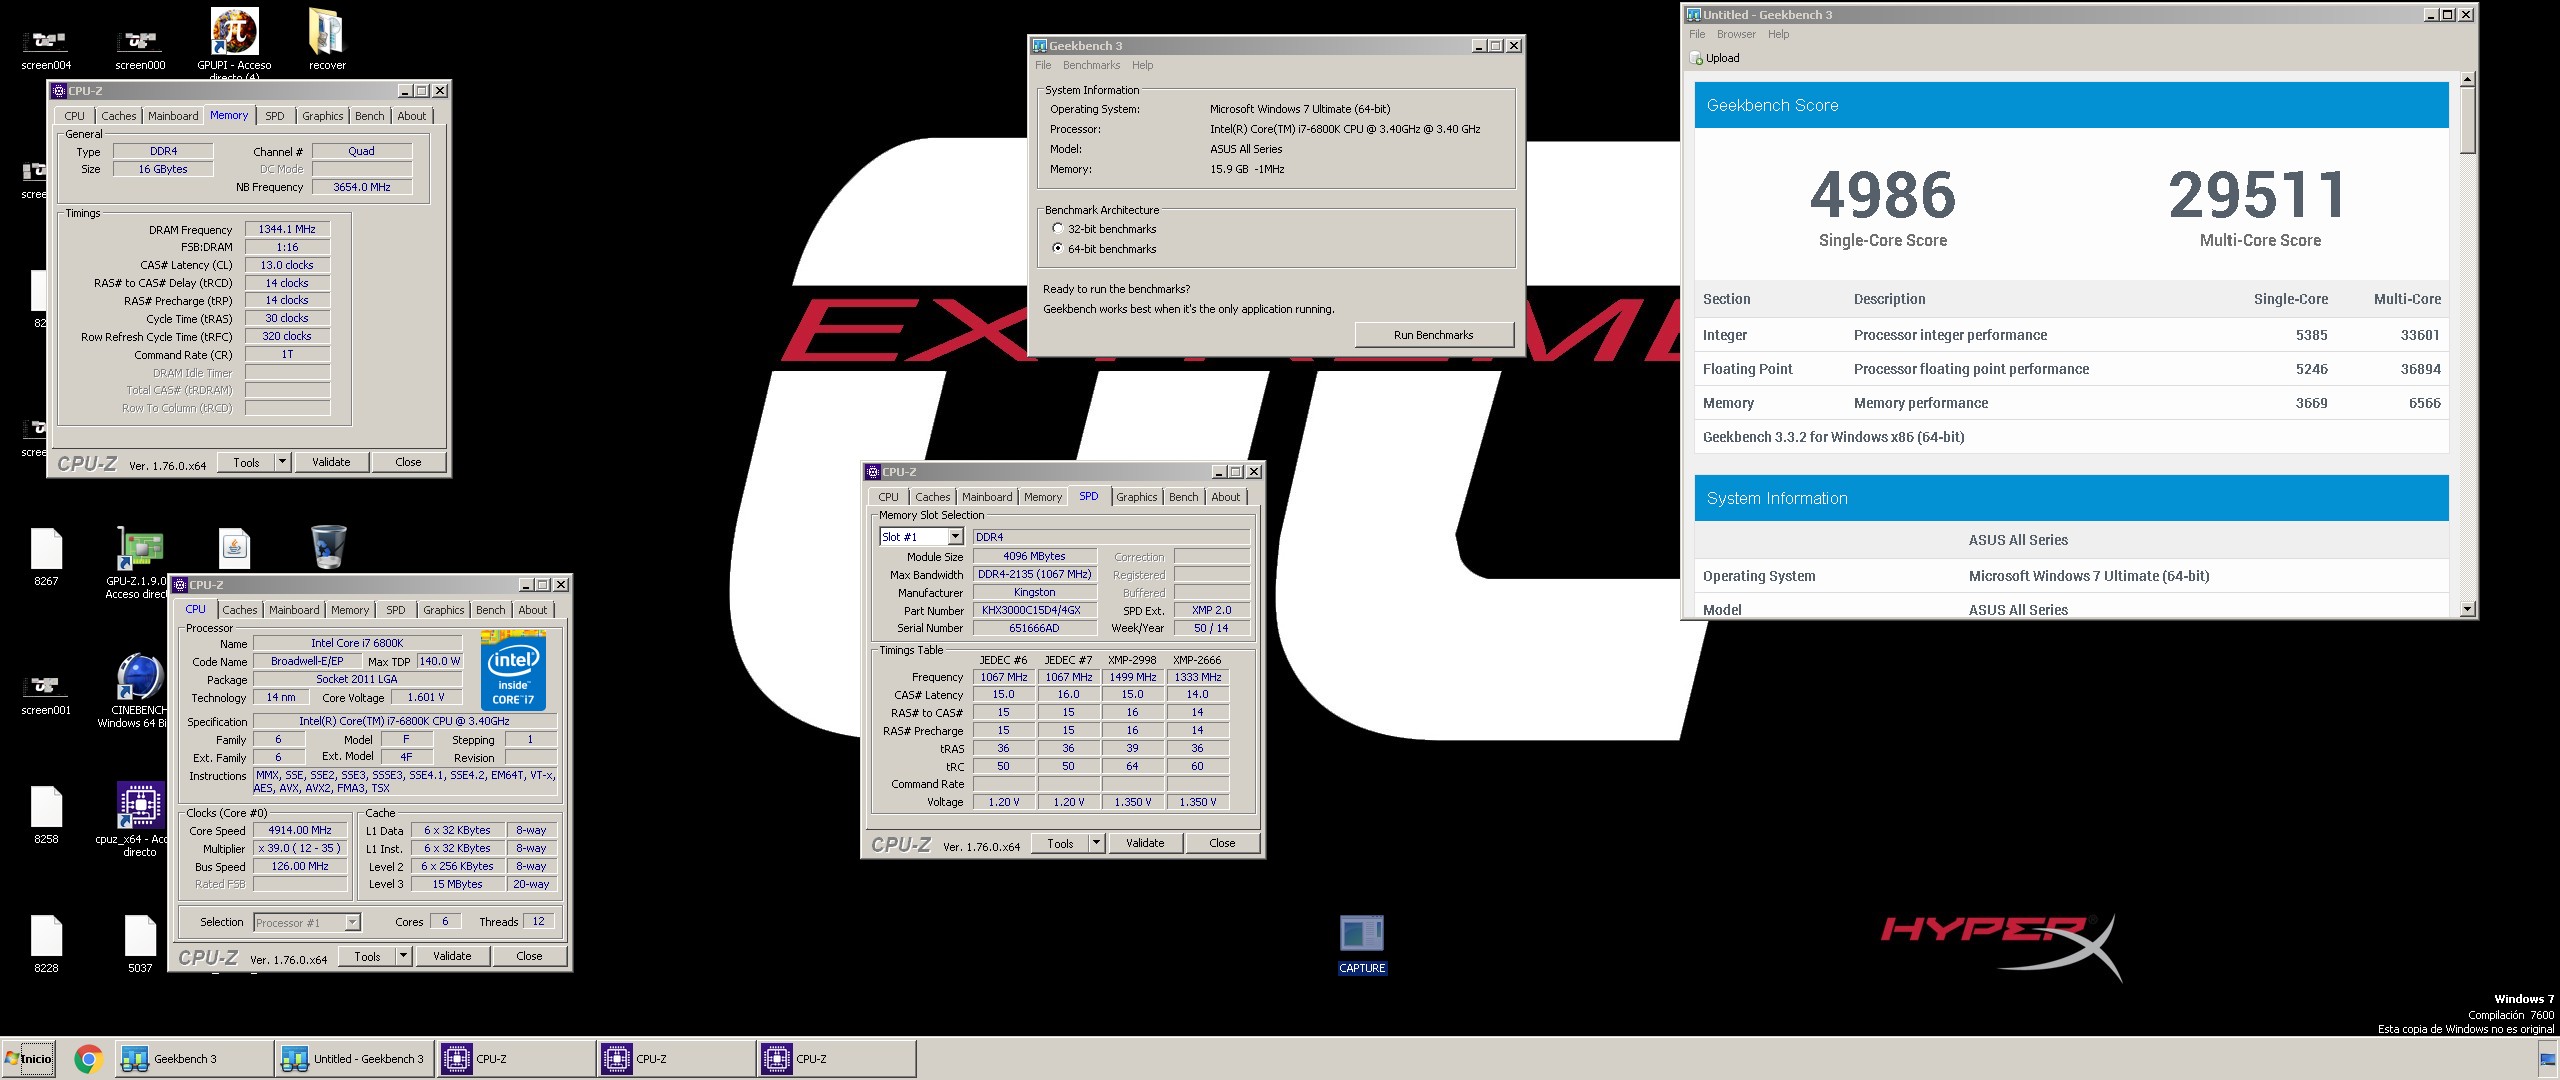
Task: Switch to Geekbench 3 taskbar item
Action: point(195,1059)
